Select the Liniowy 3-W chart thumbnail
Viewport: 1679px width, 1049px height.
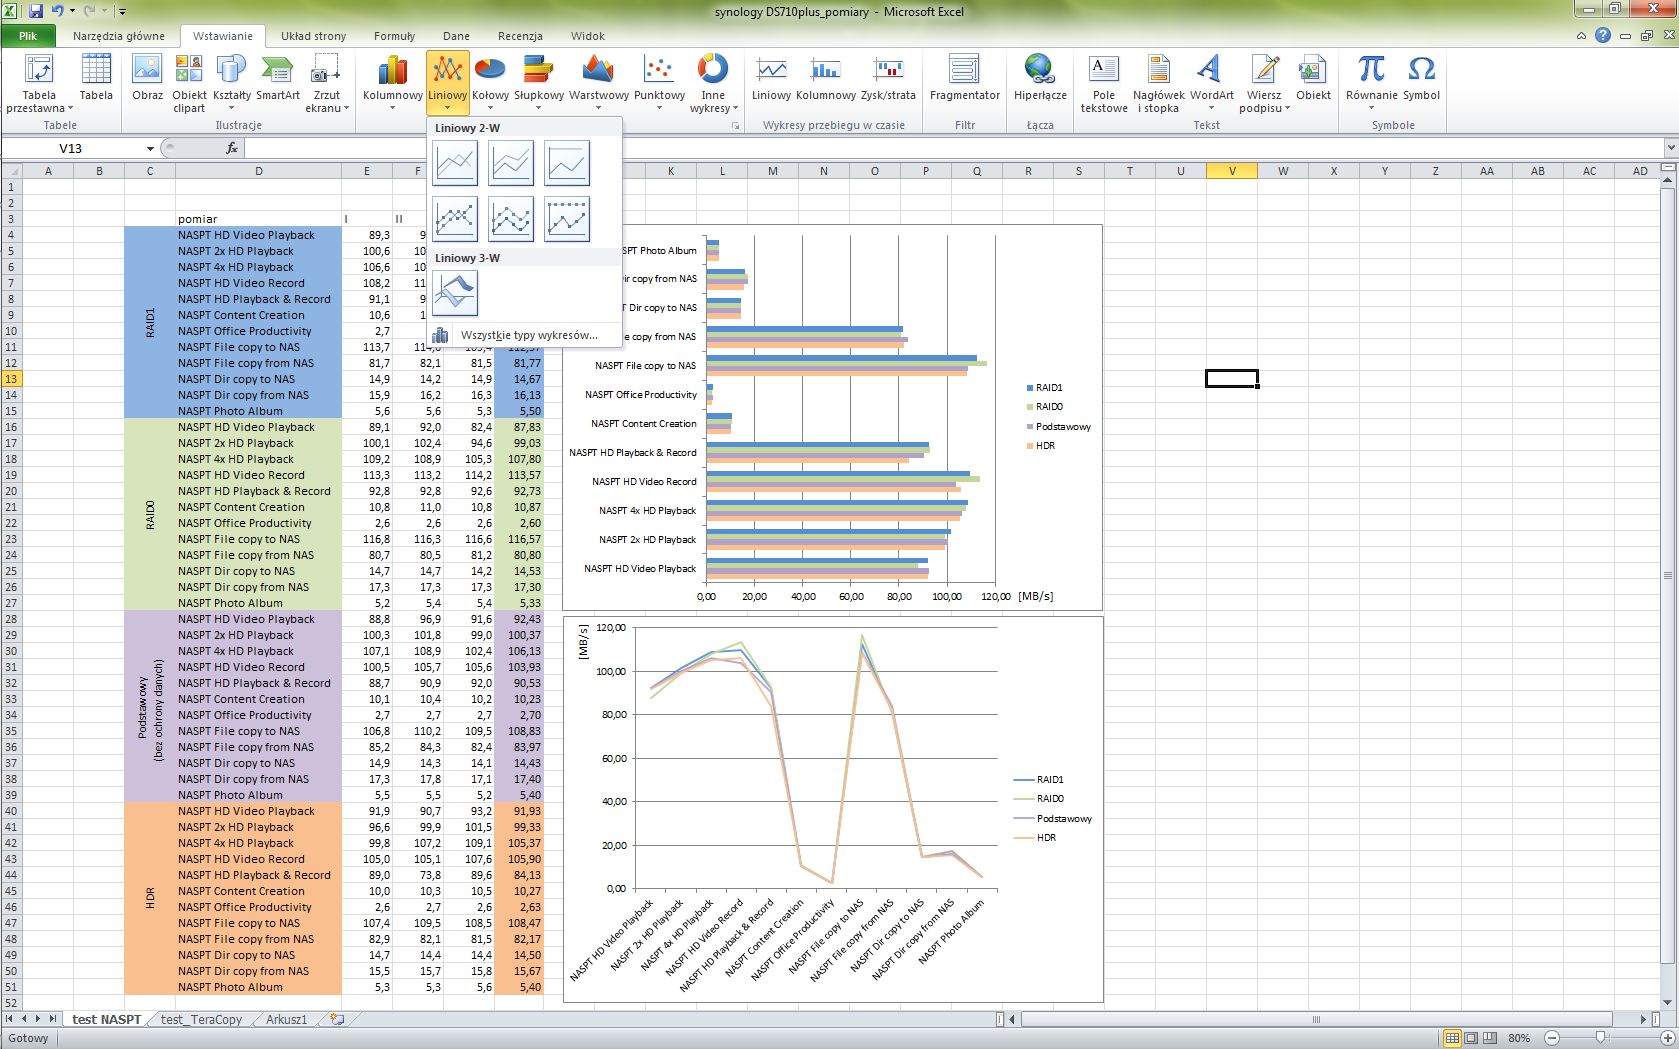[455, 293]
